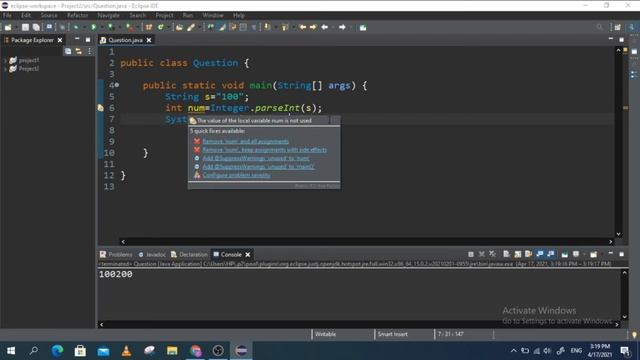Click Configure problem severity quick fix
This screenshot has width=640, height=360.
(236, 175)
